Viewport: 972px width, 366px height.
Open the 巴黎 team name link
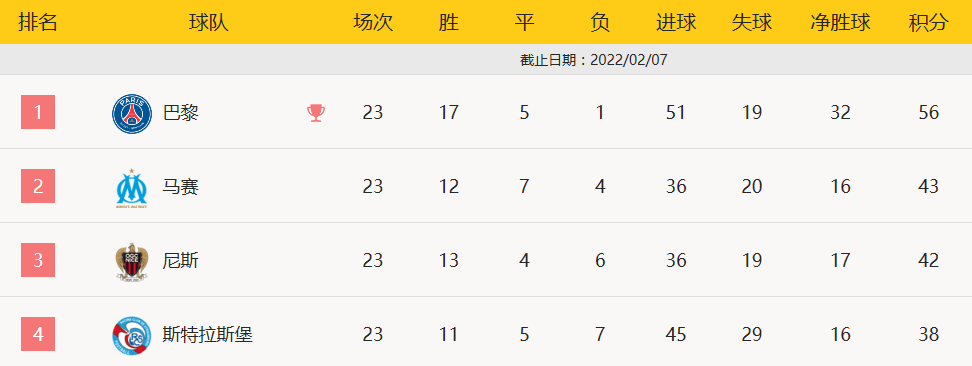tap(180, 113)
